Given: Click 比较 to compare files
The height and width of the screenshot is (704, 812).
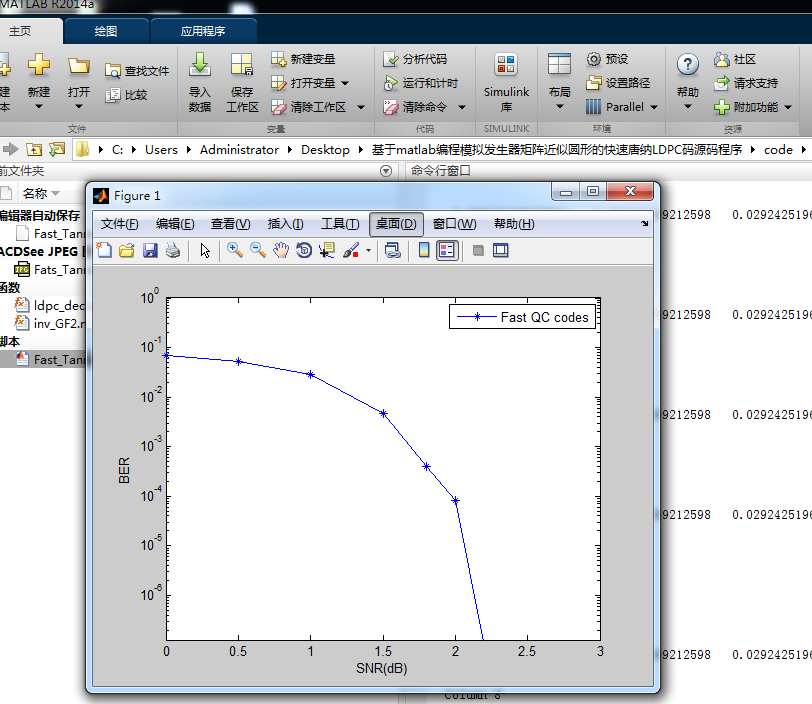Looking at the screenshot, I should pos(126,95).
